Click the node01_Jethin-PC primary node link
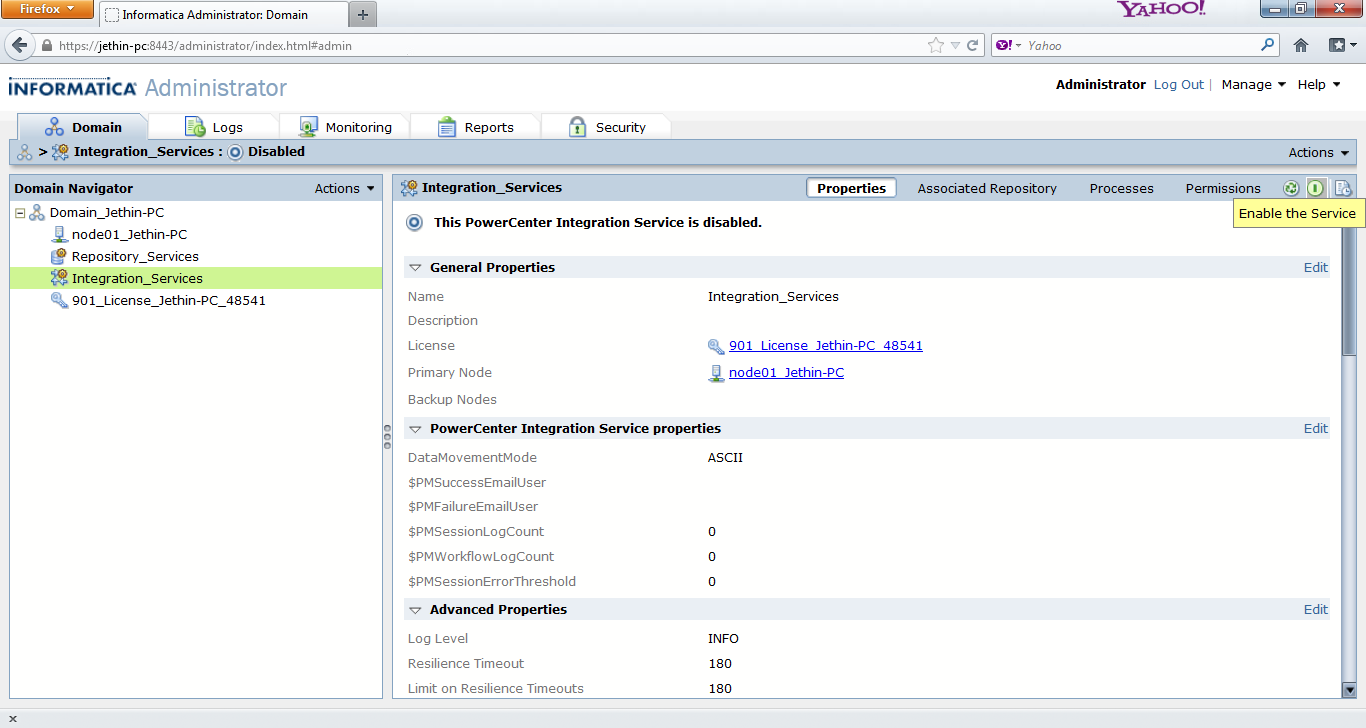The height and width of the screenshot is (728, 1366). (785, 372)
